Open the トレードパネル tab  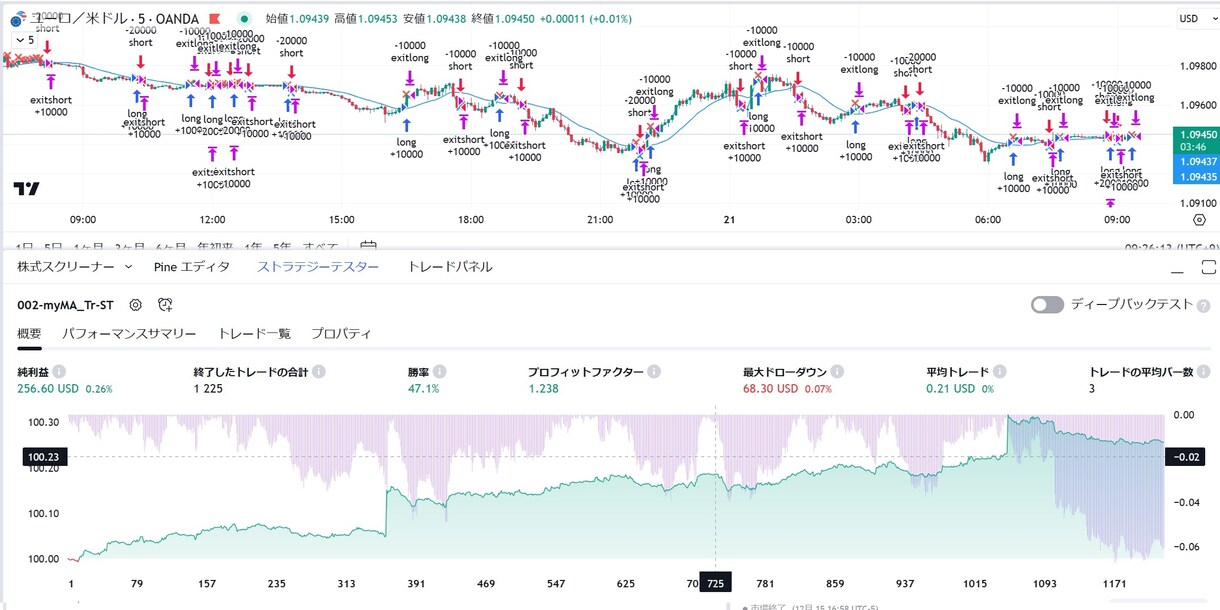coord(450,267)
